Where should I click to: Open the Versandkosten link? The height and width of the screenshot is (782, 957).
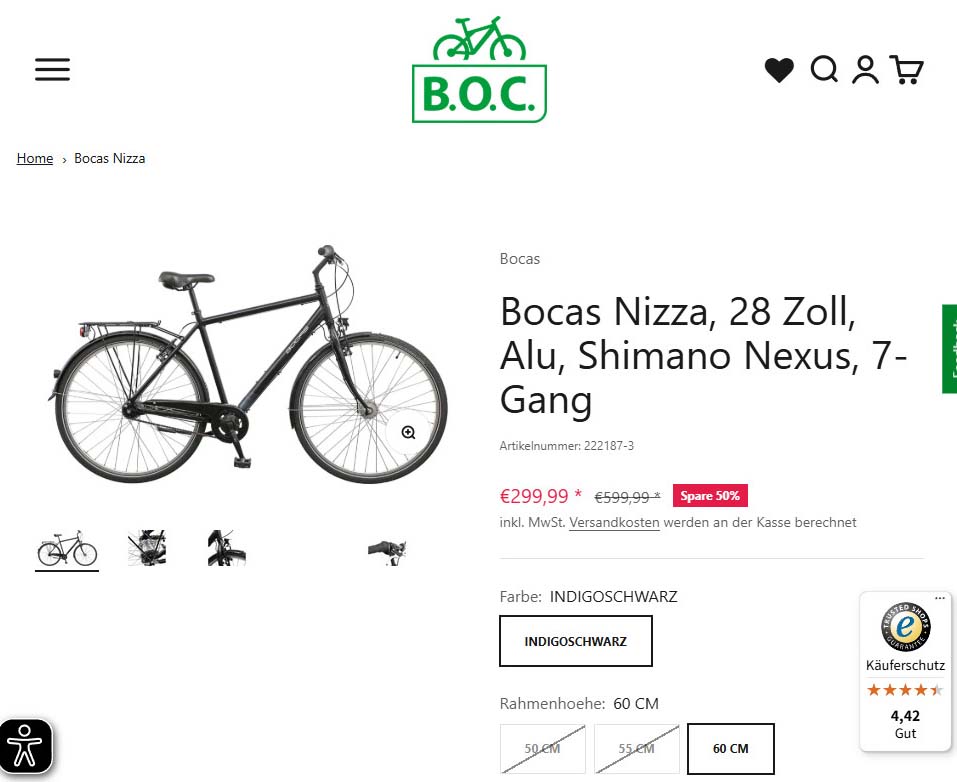[613, 522]
